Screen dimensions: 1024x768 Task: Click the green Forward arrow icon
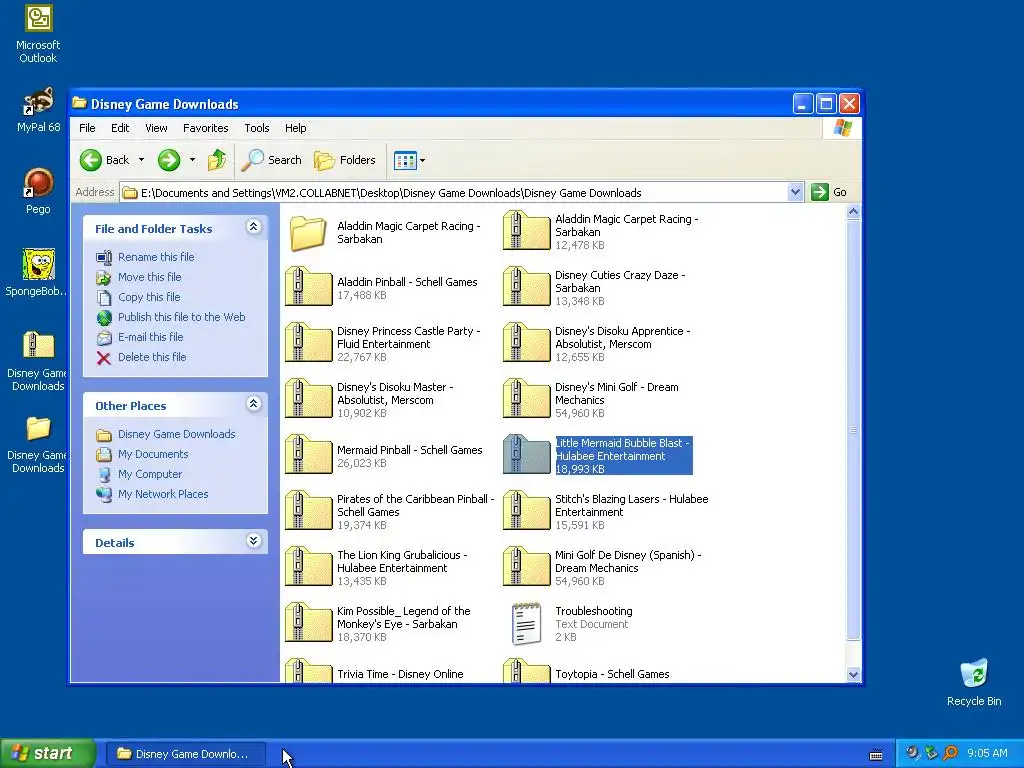pos(168,160)
